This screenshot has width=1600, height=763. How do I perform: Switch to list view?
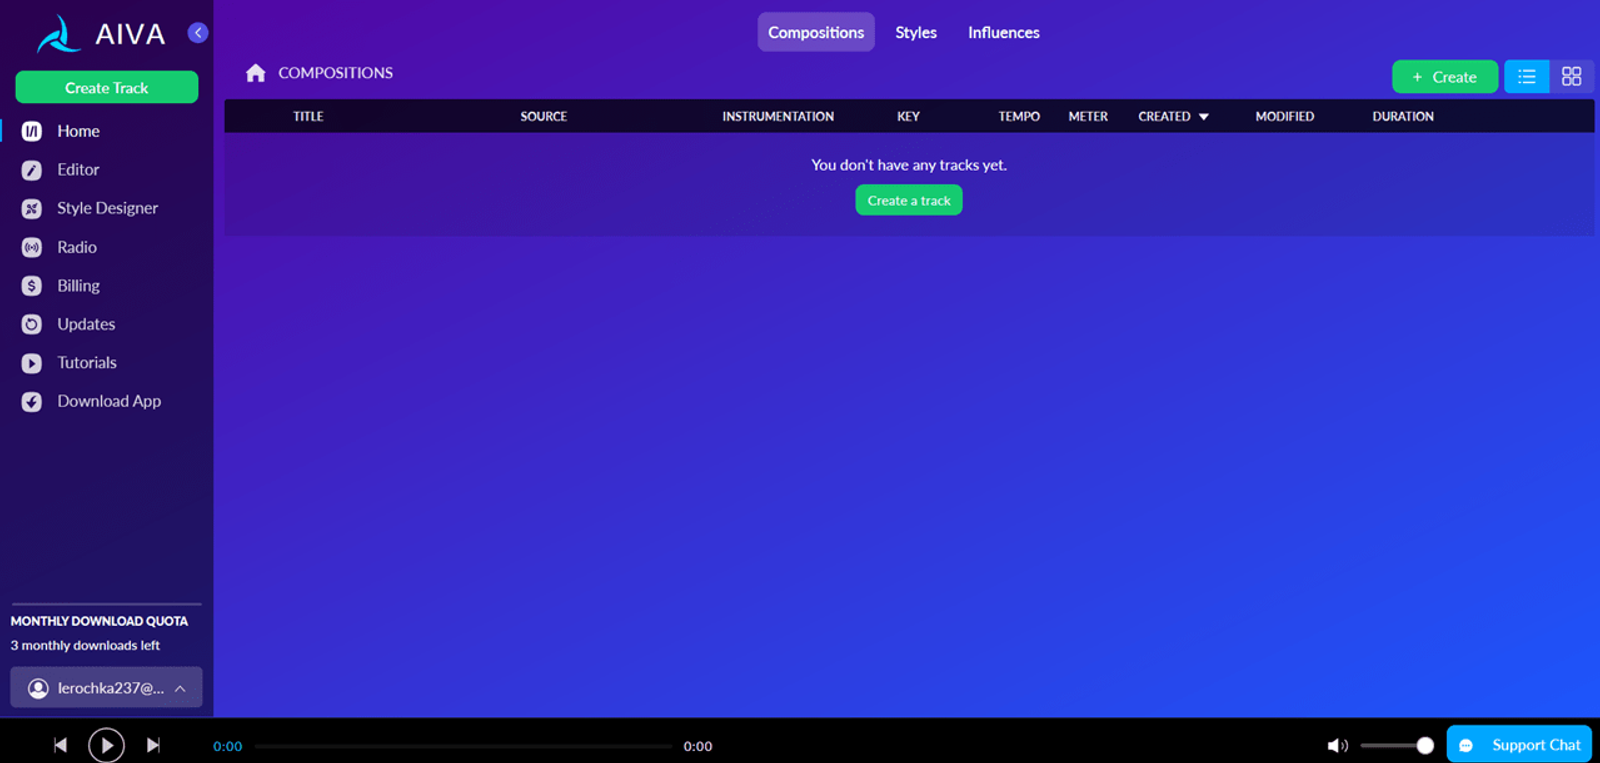(x=1527, y=77)
